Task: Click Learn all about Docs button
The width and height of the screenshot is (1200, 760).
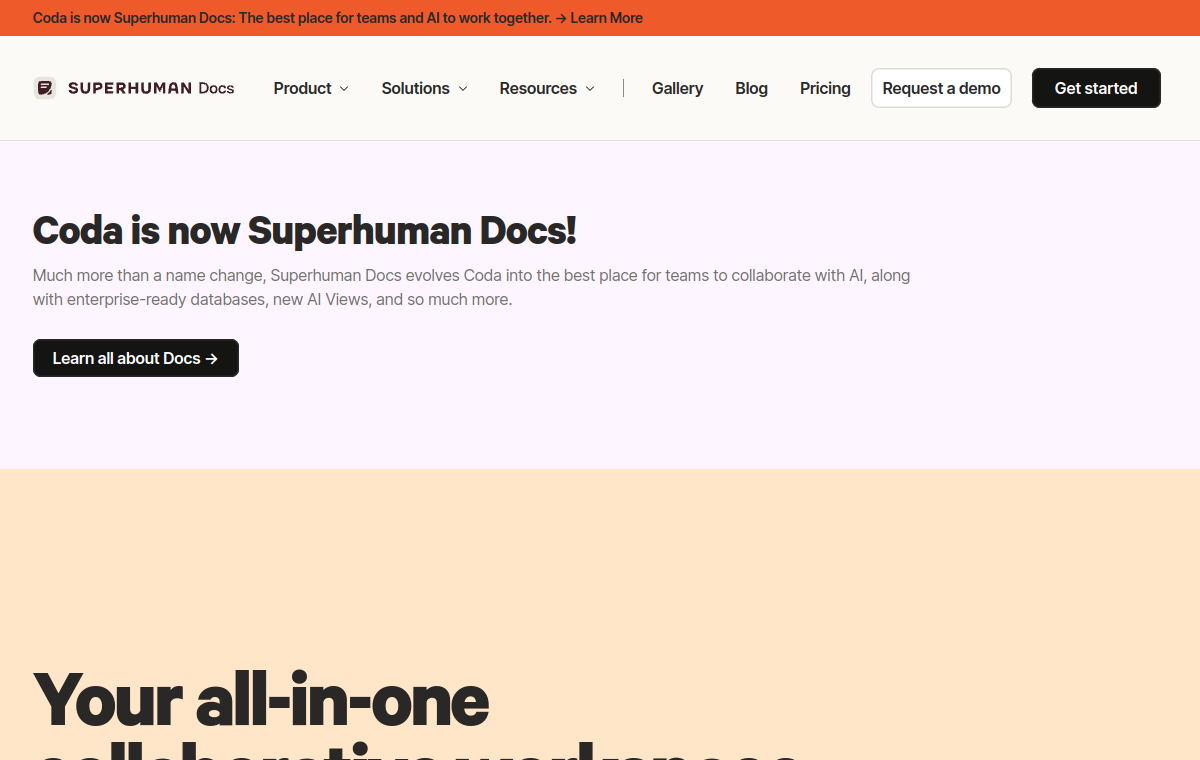Action: coord(136,358)
